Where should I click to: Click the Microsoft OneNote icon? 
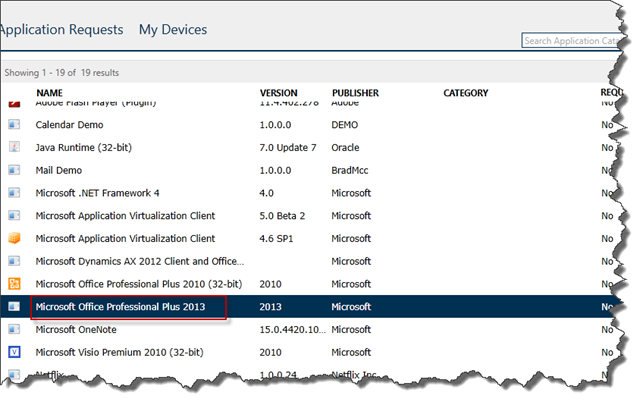14,329
